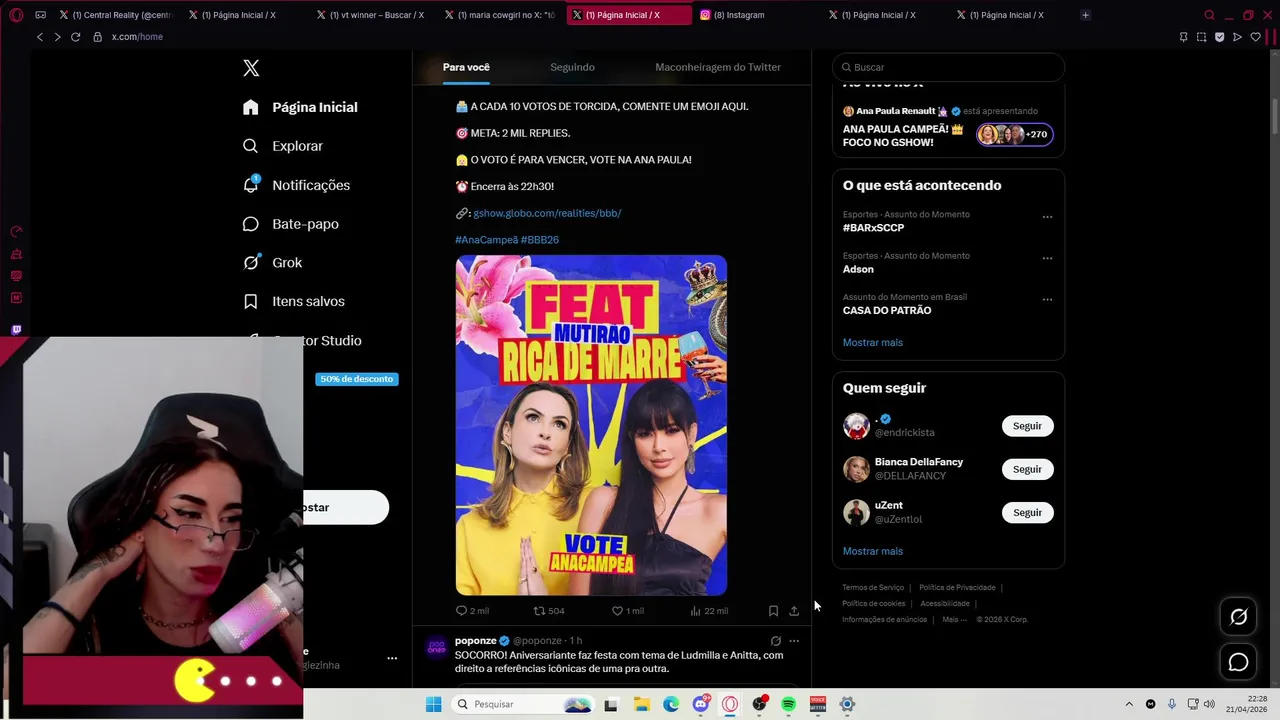This screenshot has height=720, width=1280.
Task: Expand the footer Mais options
Action: tap(954, 620)
